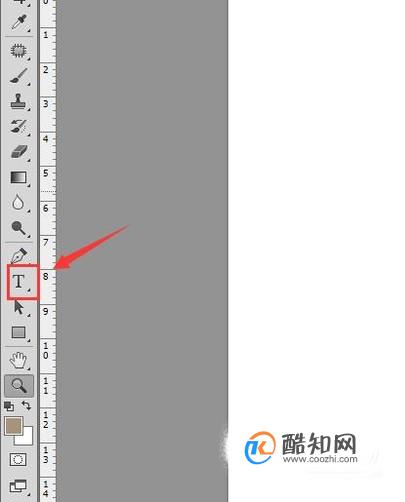Image resolution: width=405 pixels, height=502 pixels.
Task: Select the Clone Stamp tool
Action: [19, 102]
